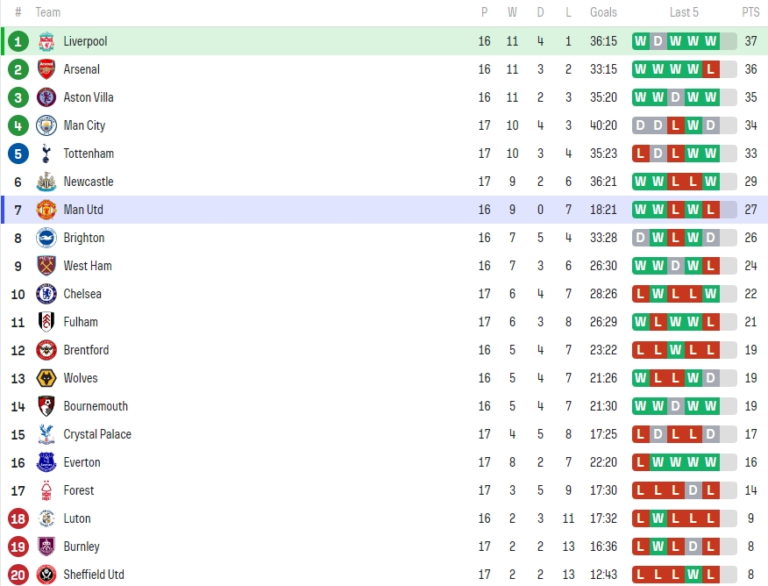Image resolution: width=768 pixels, height=586 pixels.
Task: Click the Team column header
Action: pyautogui.click(x=48, y=12)
